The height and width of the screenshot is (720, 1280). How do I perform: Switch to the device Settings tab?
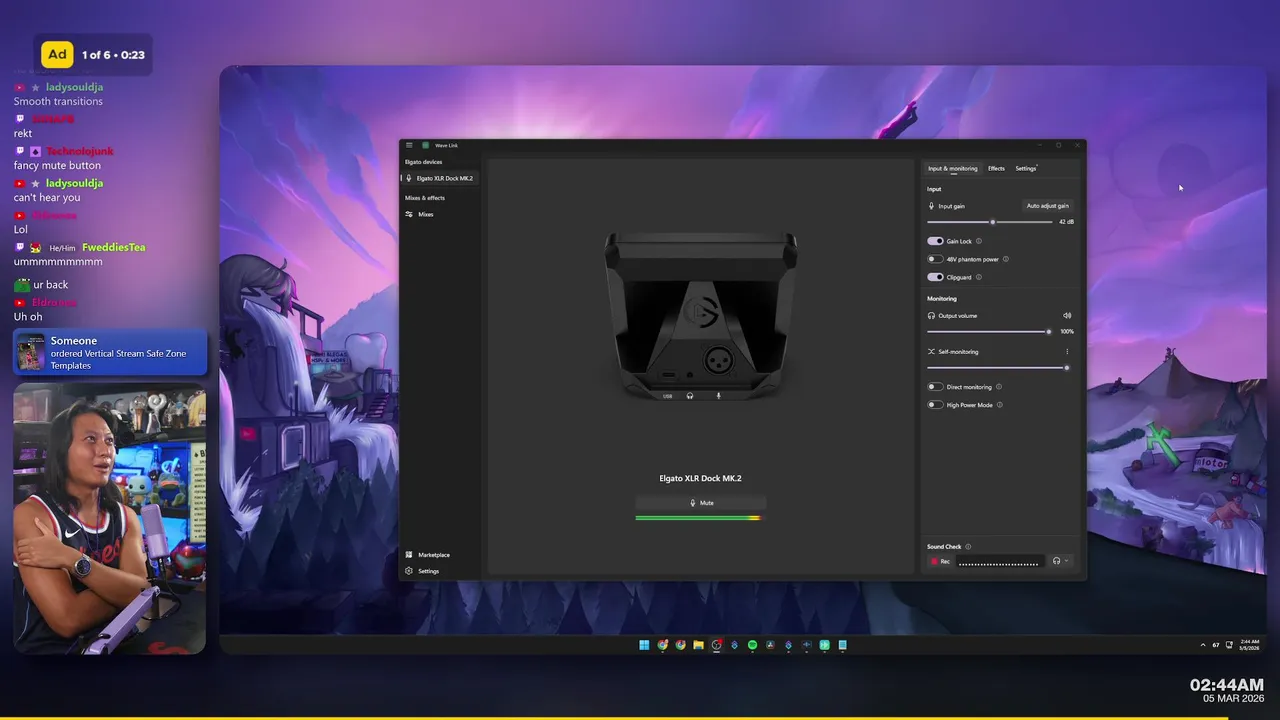click(1026, 168)
